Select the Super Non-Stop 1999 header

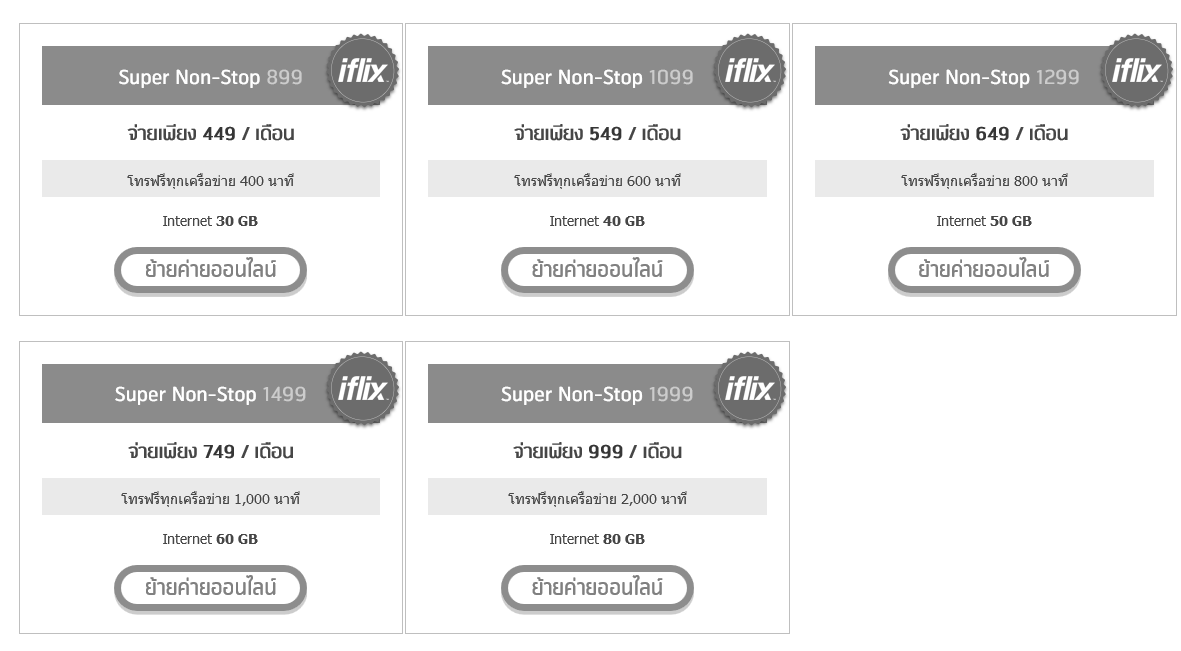click(x=596, y=394)
